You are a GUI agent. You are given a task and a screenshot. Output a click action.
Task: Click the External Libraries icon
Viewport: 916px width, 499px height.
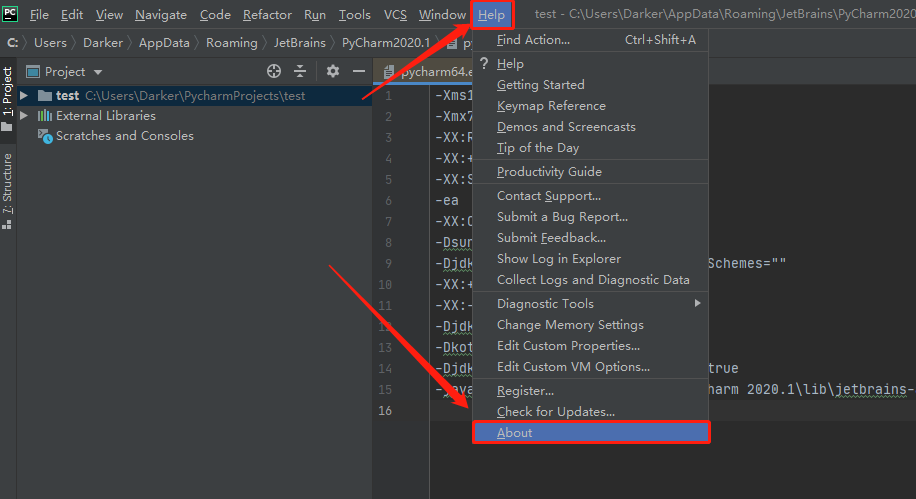[x=45, y=116]
